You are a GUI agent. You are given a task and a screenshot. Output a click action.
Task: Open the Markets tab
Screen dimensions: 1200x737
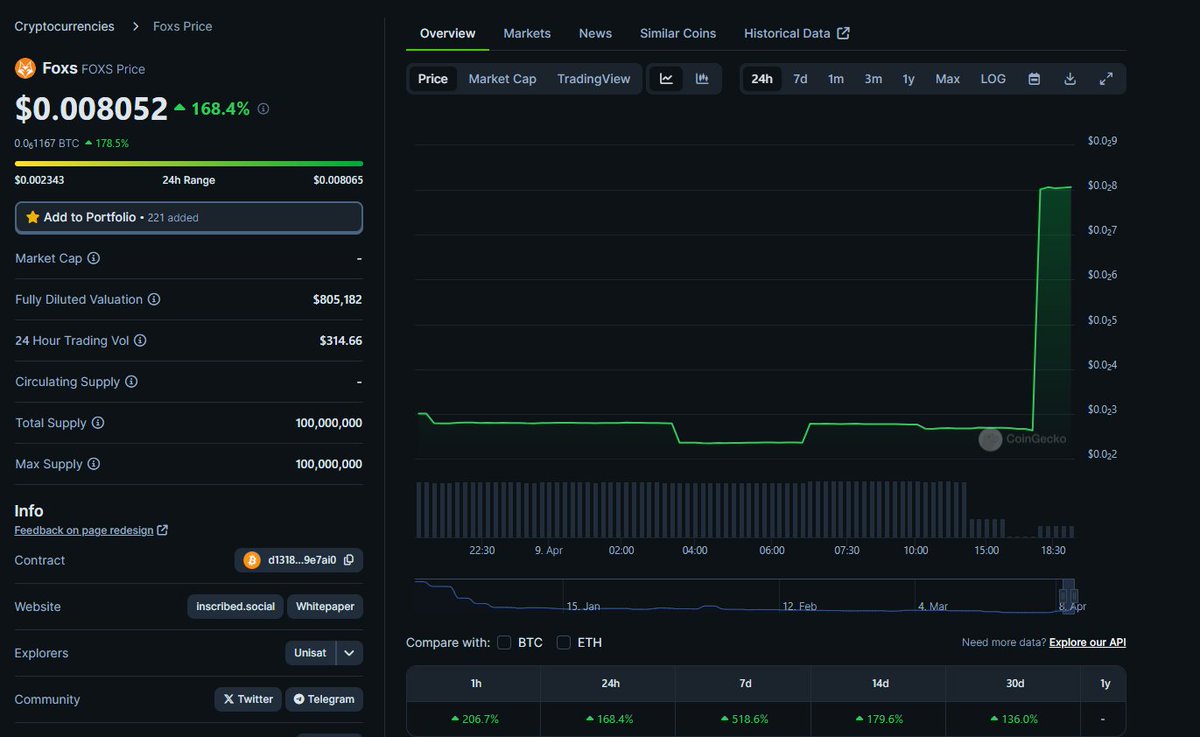527,33
